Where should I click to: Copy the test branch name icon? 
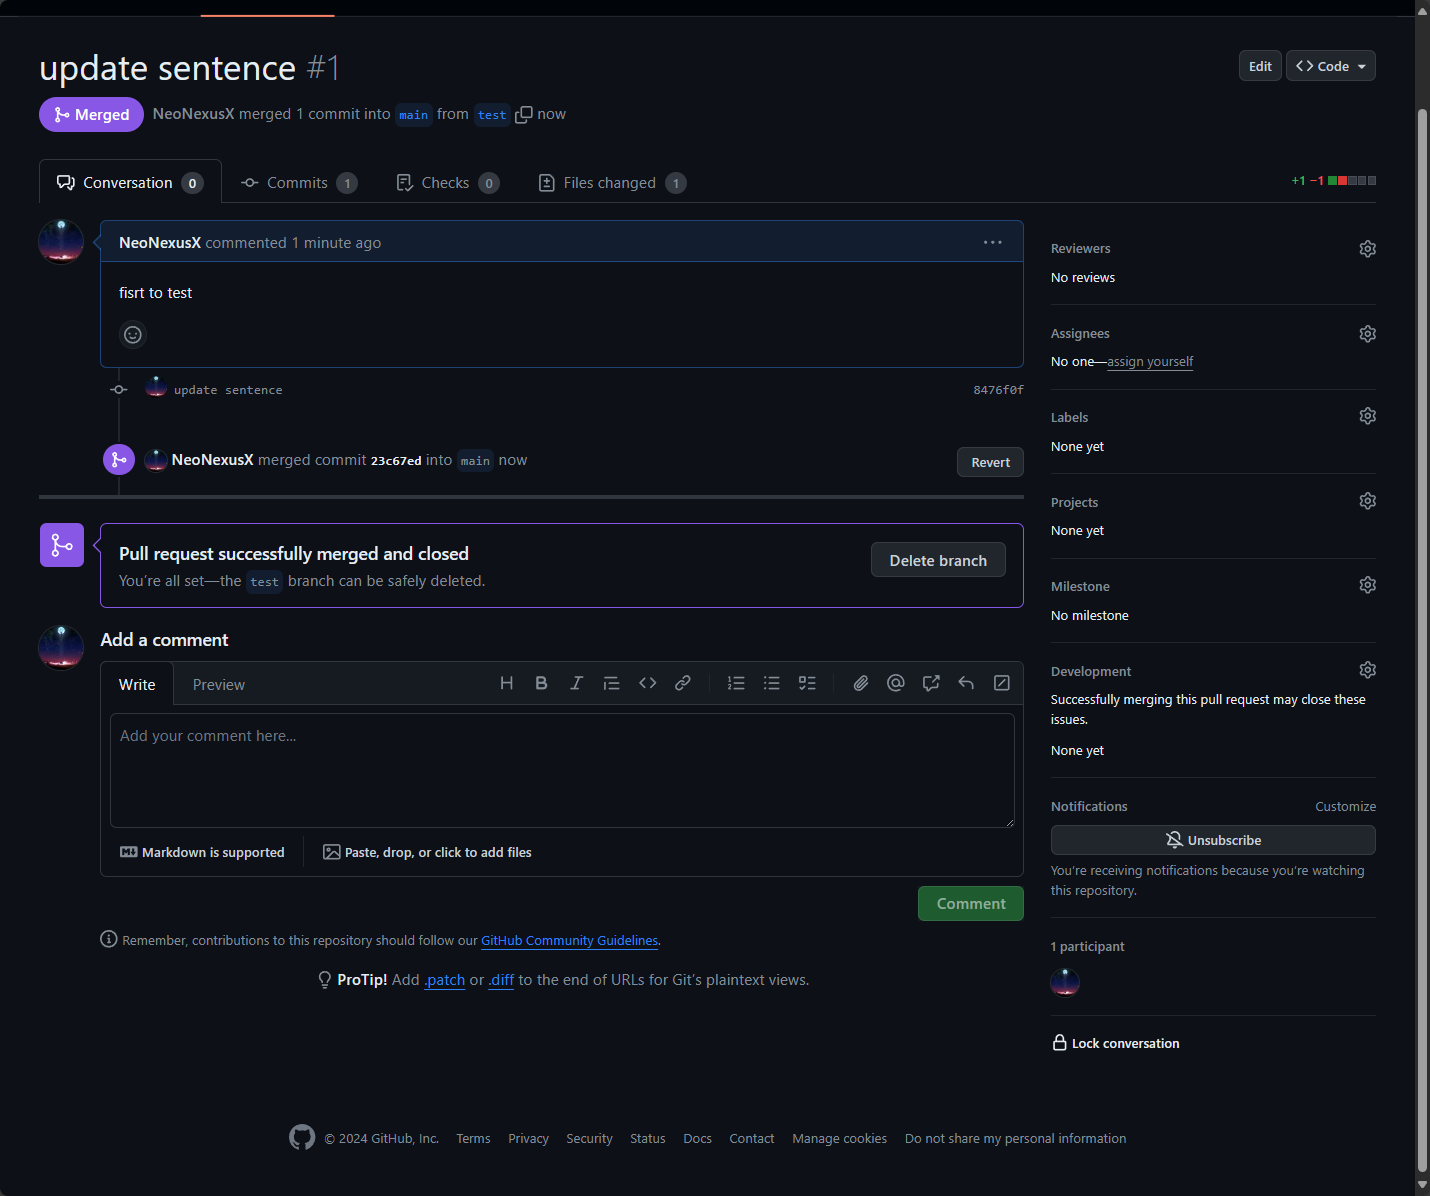click(523, 115)
